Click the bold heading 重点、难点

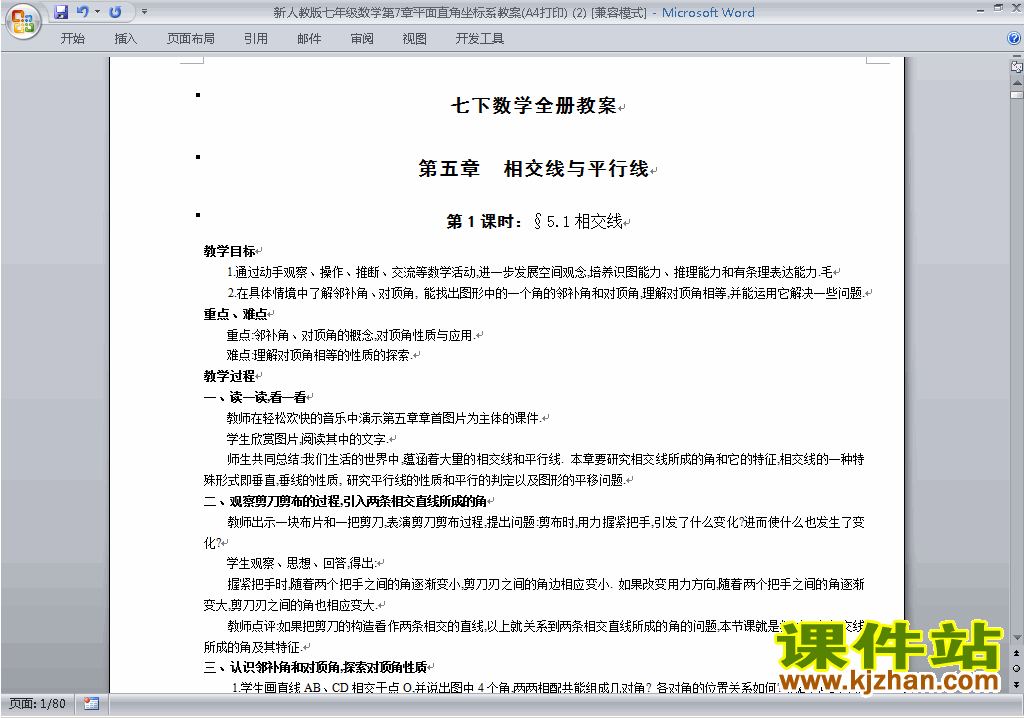(x=235, y=314)
